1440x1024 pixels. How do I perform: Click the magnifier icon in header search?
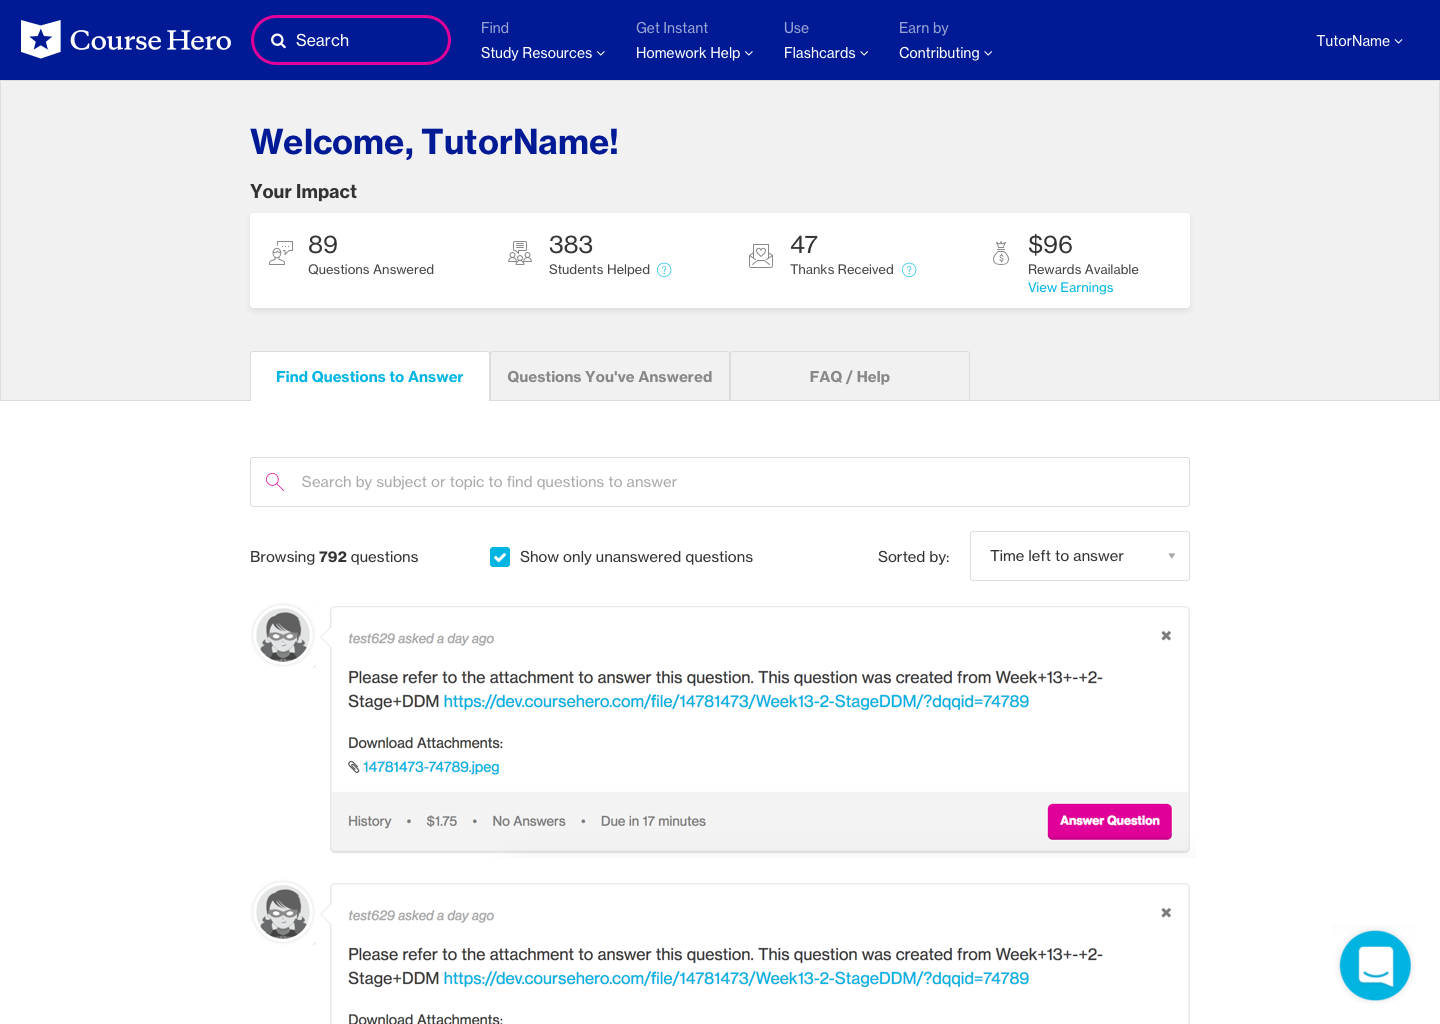(x=279, y=41)
